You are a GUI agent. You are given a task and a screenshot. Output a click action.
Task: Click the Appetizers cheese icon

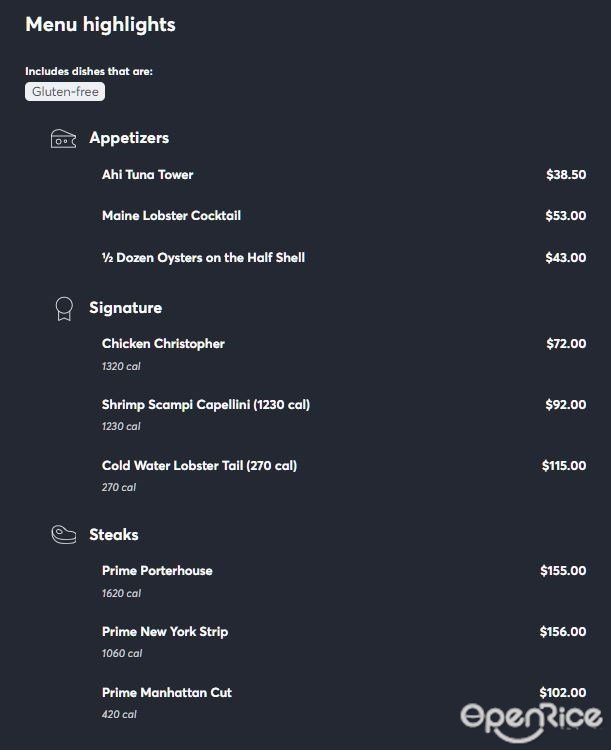click(63, 139)
